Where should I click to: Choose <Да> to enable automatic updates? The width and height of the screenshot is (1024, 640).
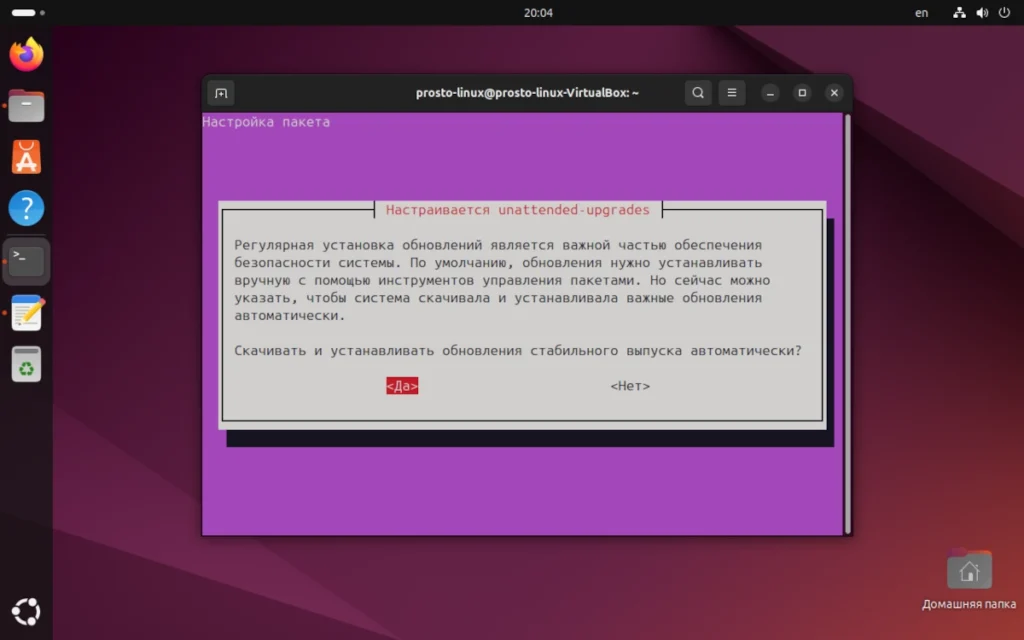pyautogui.click(x=402, y=386)
